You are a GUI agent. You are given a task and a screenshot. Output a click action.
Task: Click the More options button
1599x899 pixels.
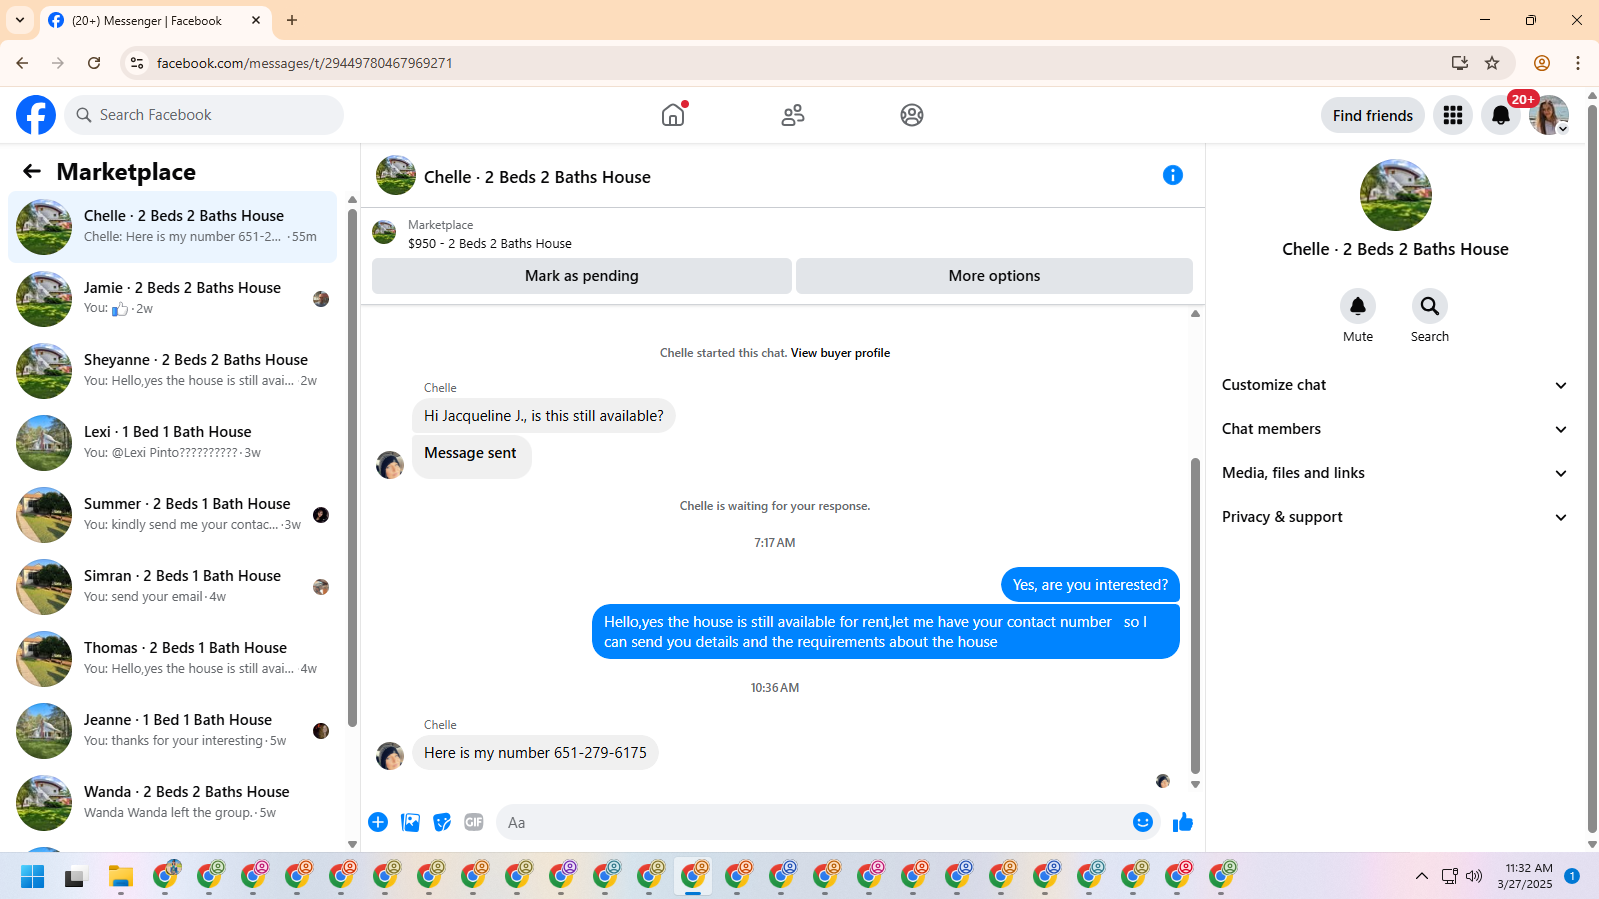[x=994, y=276]
